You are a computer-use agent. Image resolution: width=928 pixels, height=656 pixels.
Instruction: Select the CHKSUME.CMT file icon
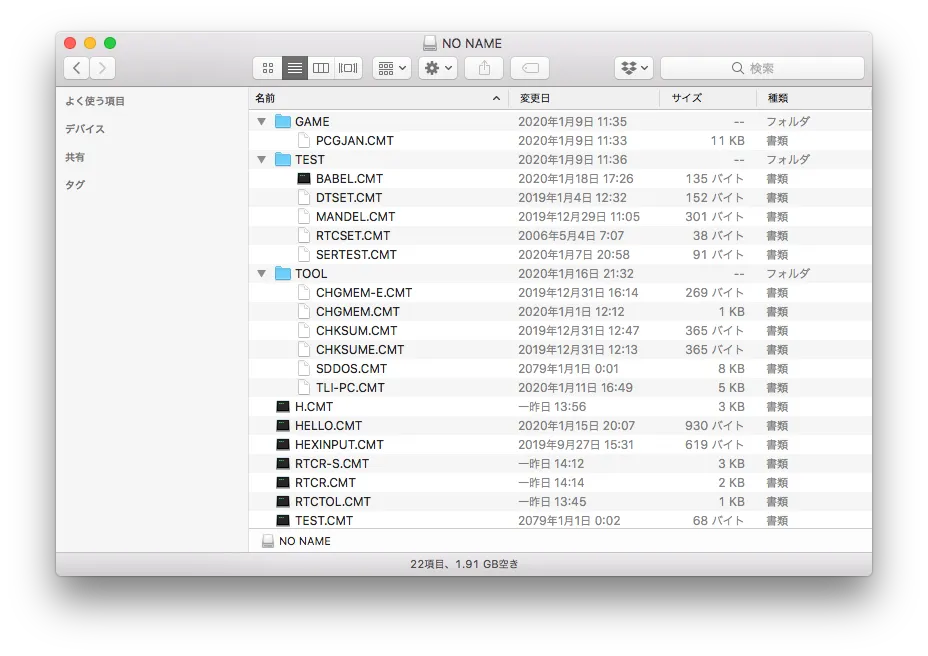[304, 349]
